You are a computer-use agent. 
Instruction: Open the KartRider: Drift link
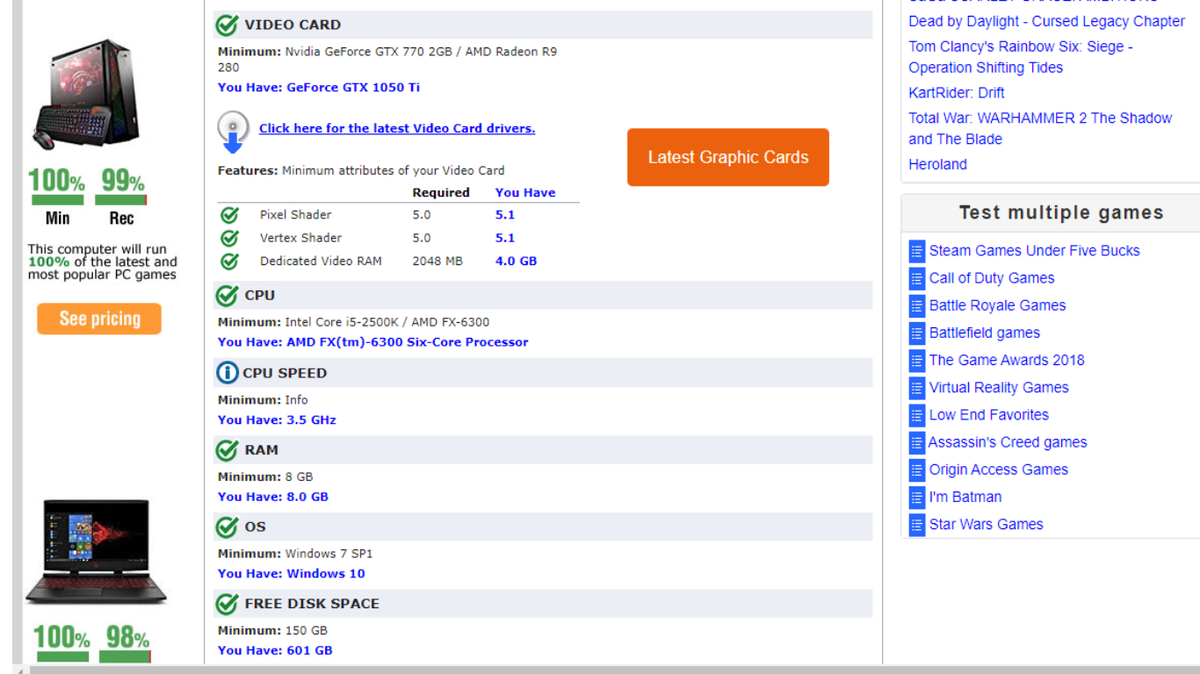point(956,93)
